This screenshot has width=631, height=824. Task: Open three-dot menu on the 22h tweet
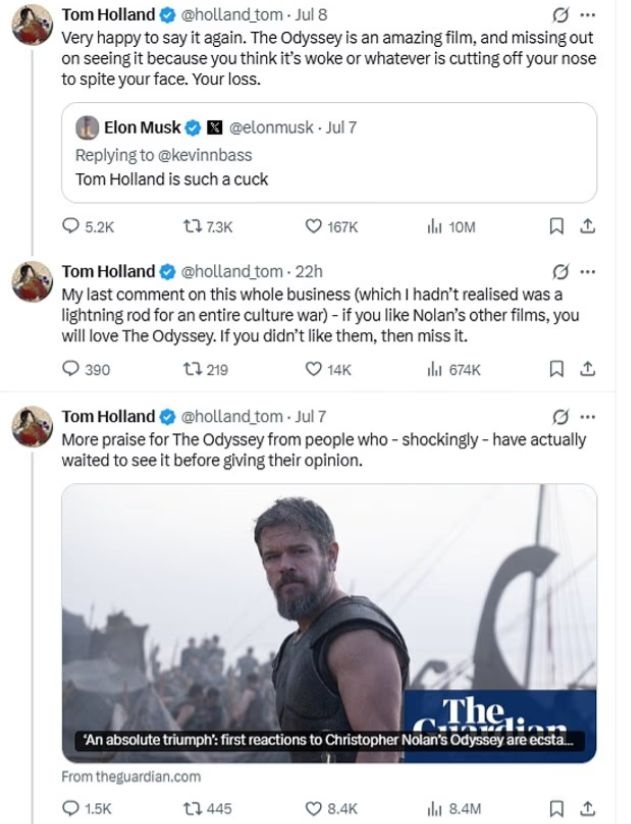click(x=587, y=272)
